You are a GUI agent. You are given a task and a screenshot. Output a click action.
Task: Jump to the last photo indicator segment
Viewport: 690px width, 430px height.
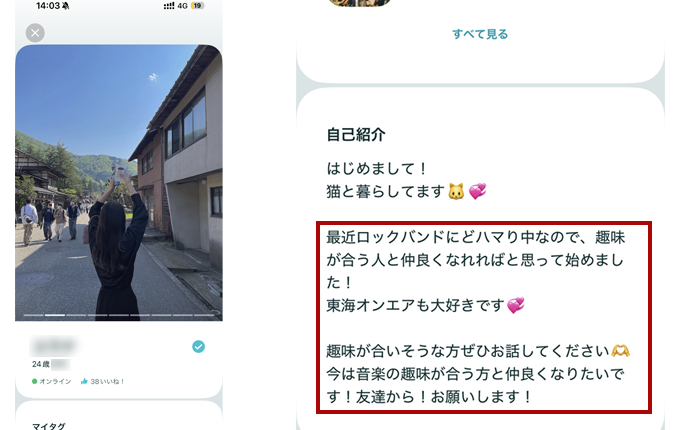click(204, 315)
